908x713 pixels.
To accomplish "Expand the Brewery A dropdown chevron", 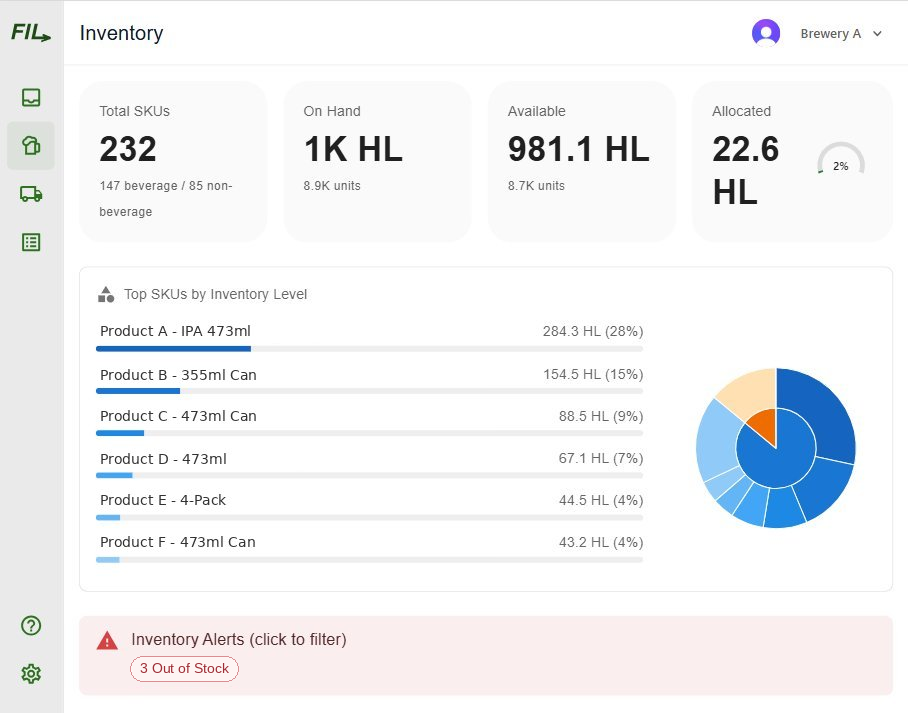I will 877,34.
